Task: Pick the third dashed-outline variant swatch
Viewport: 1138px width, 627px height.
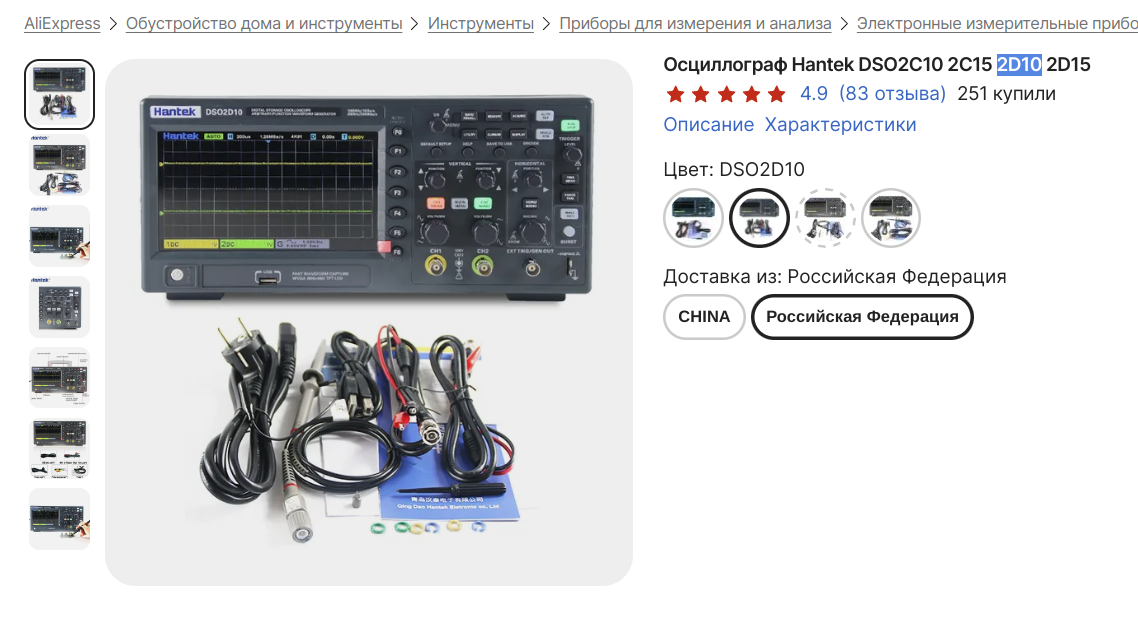Action: coord(825,218)
